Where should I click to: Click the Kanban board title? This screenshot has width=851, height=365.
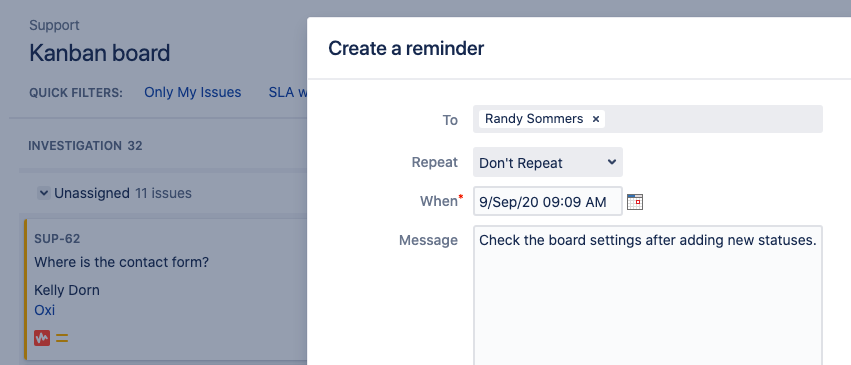click(100, 53)
